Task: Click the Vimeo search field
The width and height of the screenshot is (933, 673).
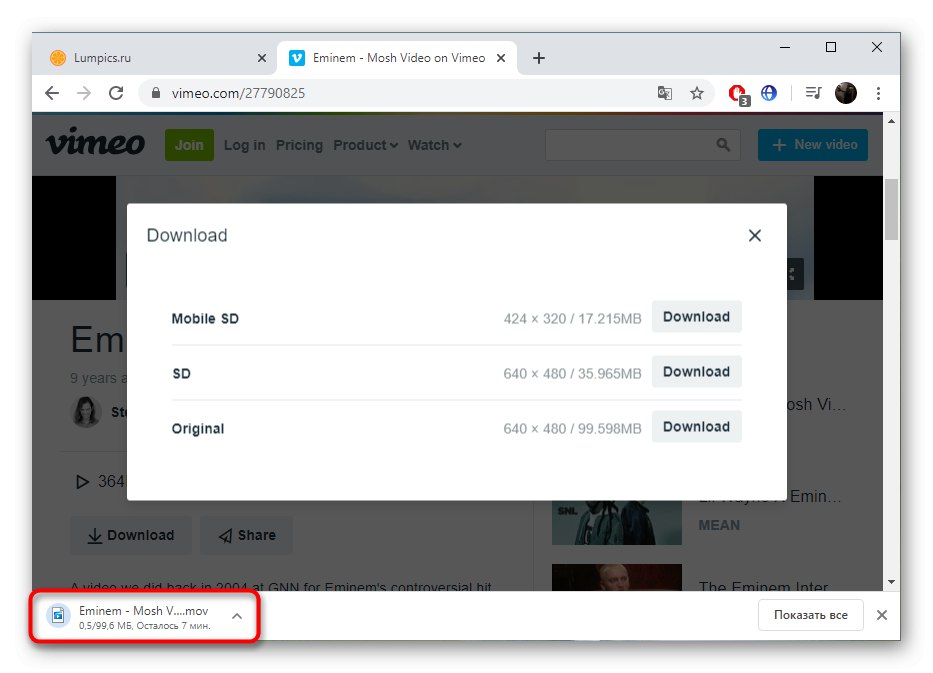Action: 643,145
